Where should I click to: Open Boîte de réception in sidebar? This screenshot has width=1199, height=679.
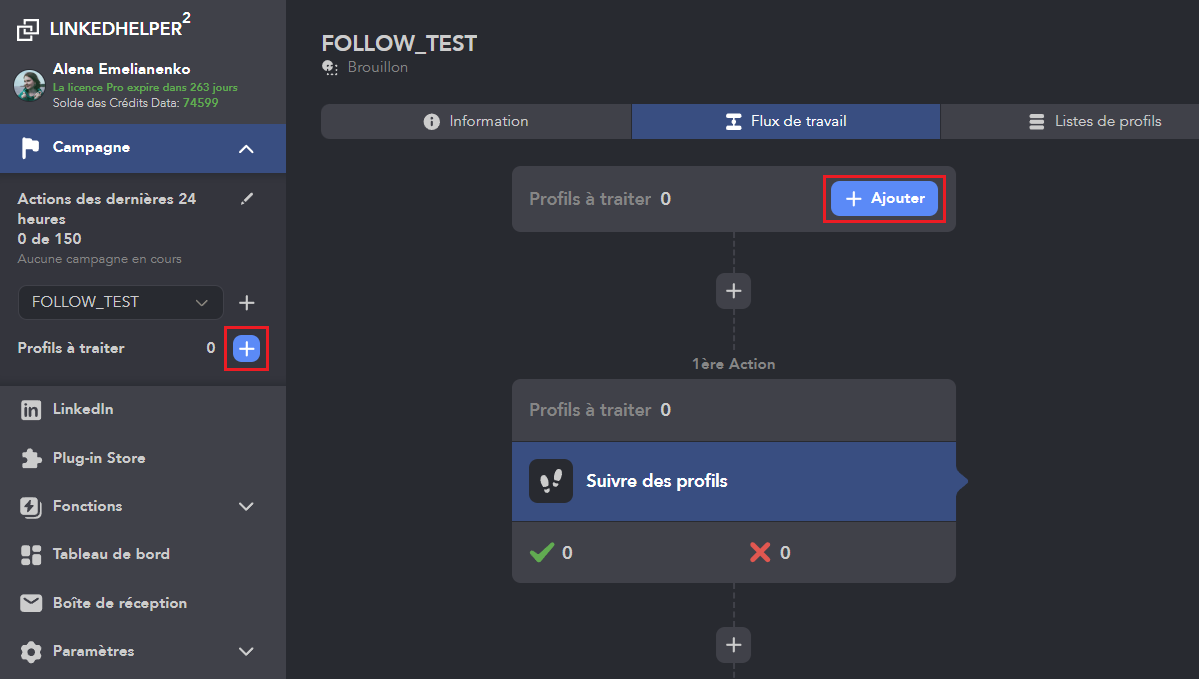[x=119, y=603]
